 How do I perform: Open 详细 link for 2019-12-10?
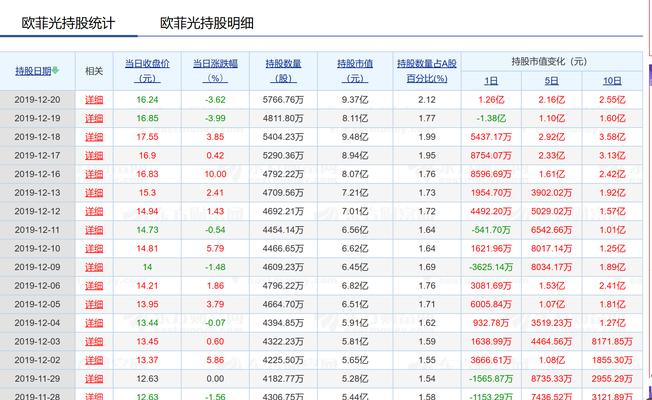94,249
